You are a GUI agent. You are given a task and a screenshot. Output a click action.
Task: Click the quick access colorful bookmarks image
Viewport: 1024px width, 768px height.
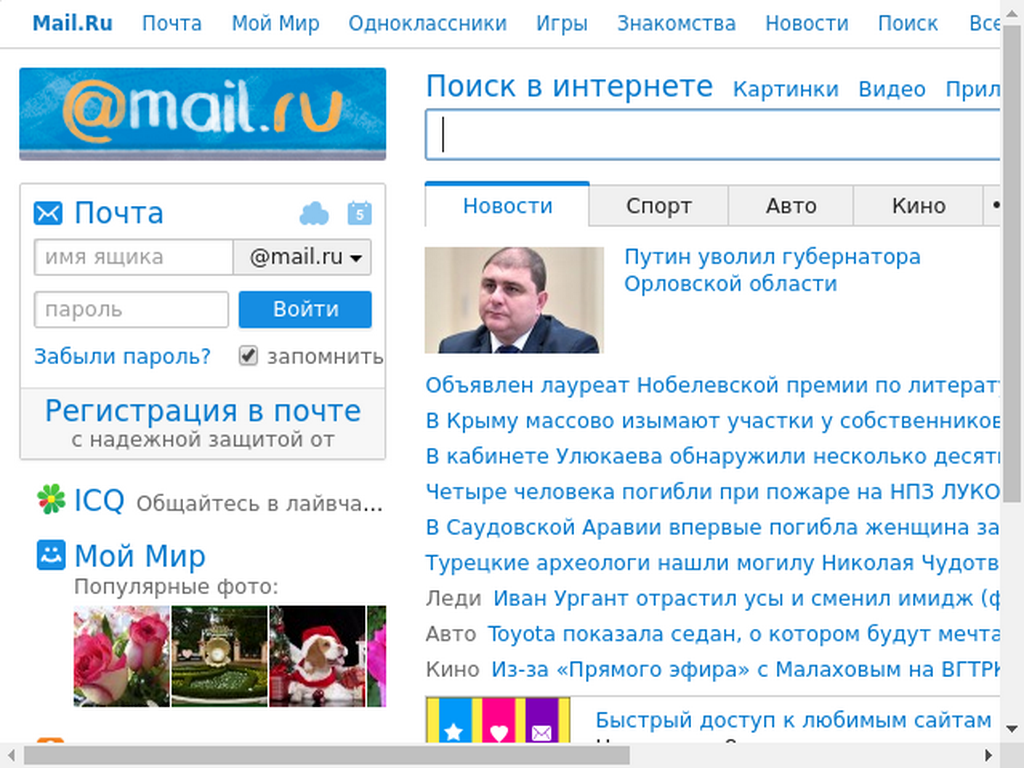pos(498,720)
